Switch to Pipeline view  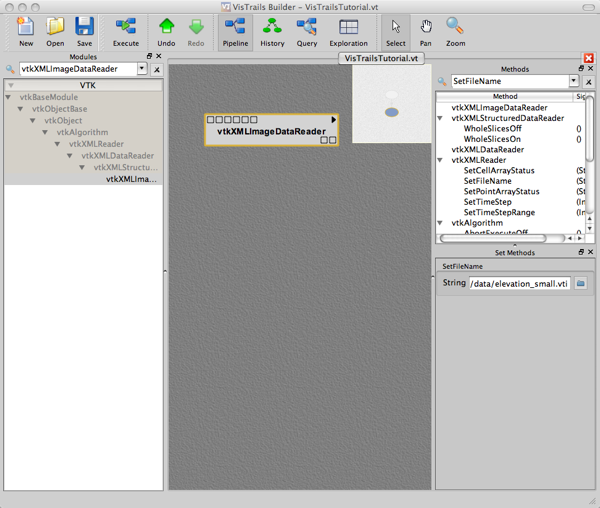235,32
